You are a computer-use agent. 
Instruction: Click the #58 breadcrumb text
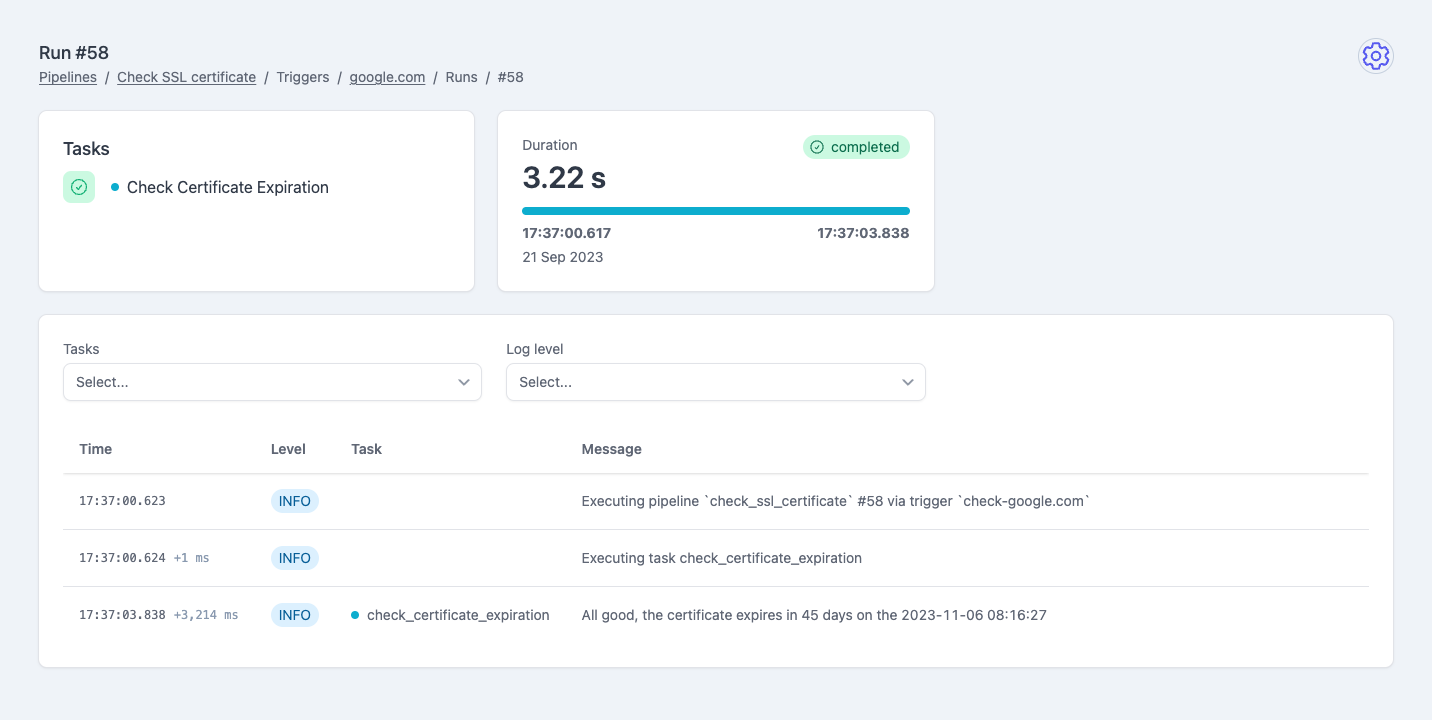click(x=511, y=77)
